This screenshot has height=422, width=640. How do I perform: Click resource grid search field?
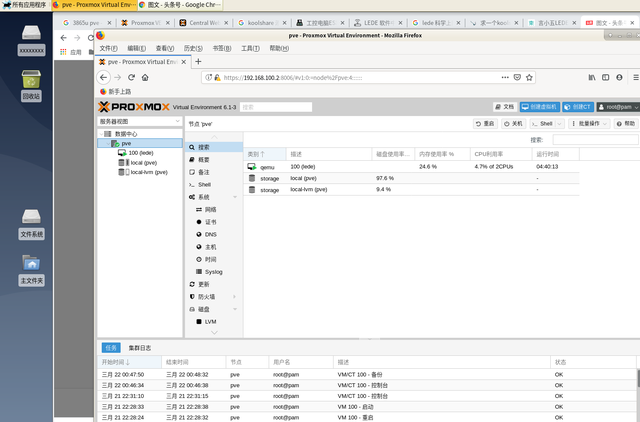coord(596,140)
